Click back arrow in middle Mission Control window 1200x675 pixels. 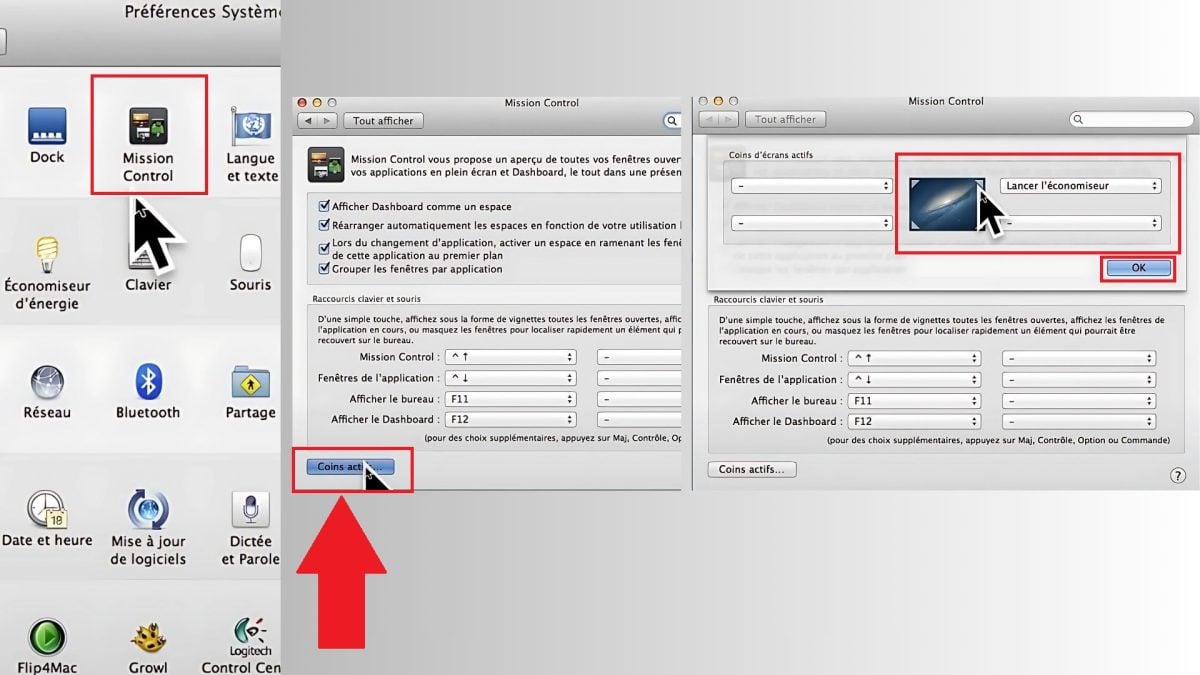[308, 121]
